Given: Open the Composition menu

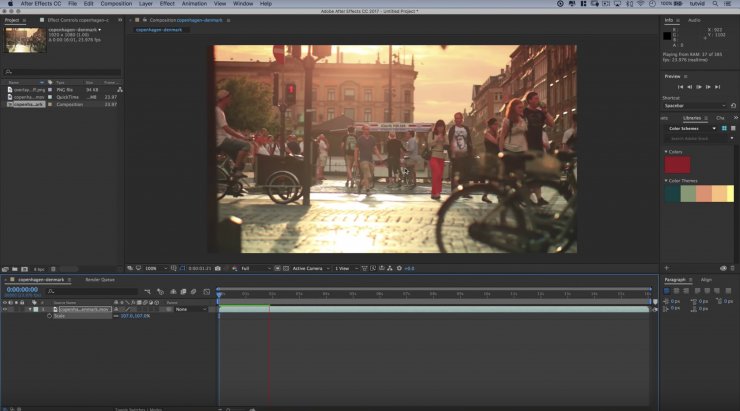Looking at the screenshot, I should (x=116, y=3).
